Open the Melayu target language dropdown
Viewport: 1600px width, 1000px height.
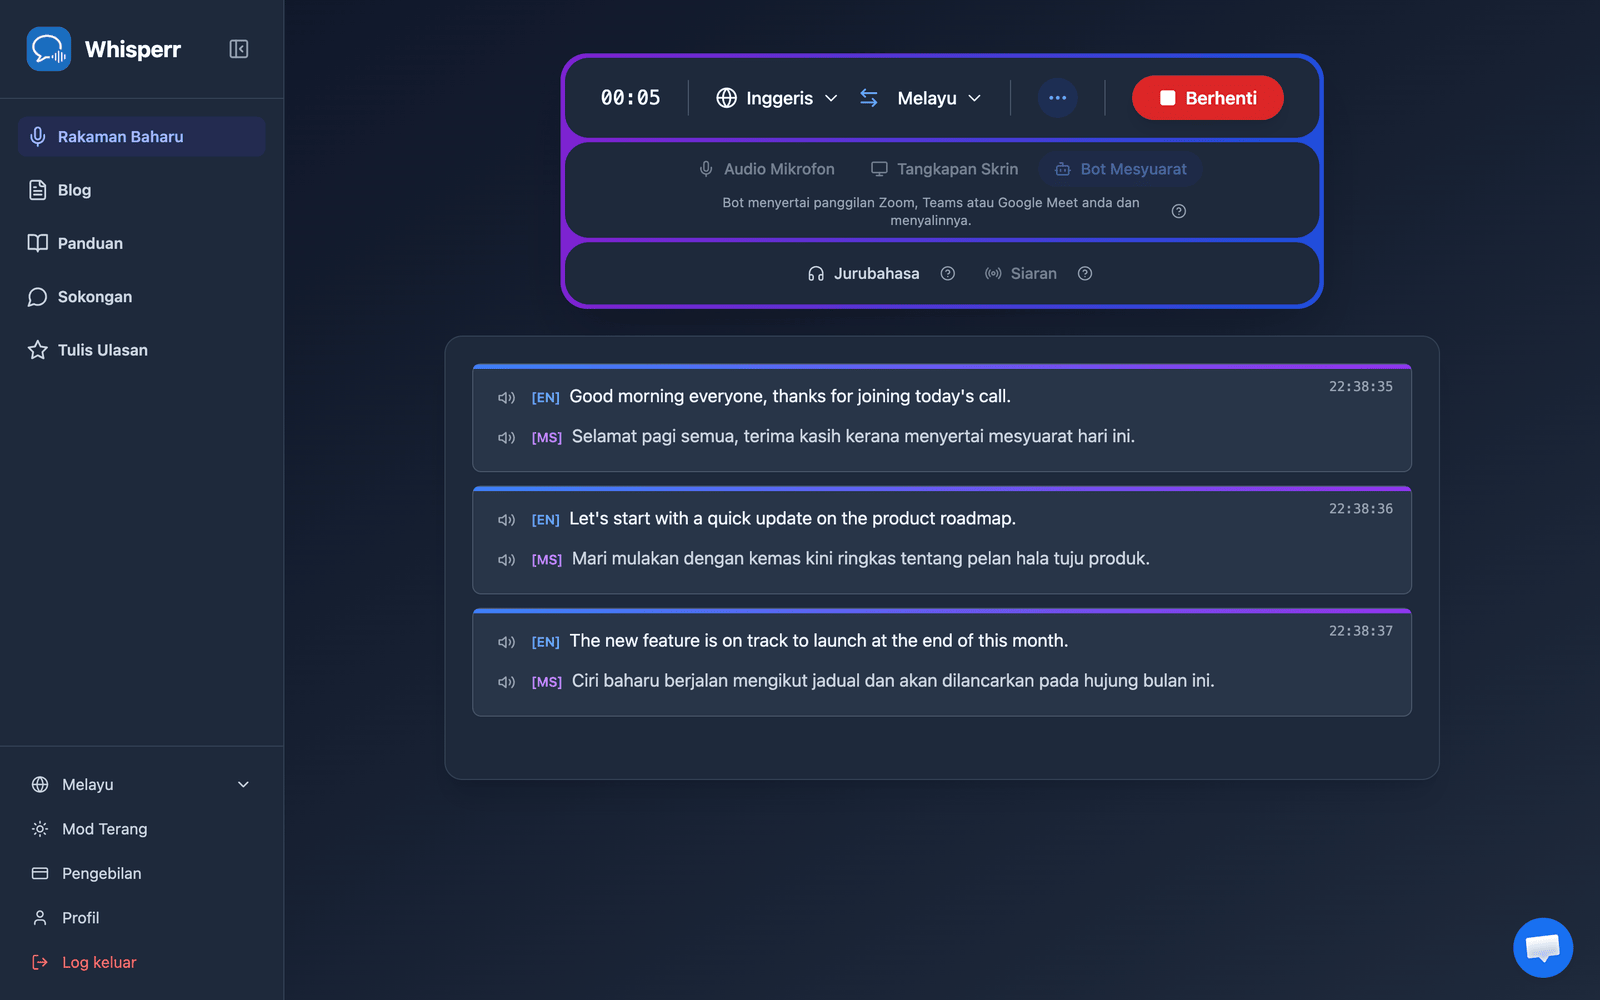[x=939, y=98]
